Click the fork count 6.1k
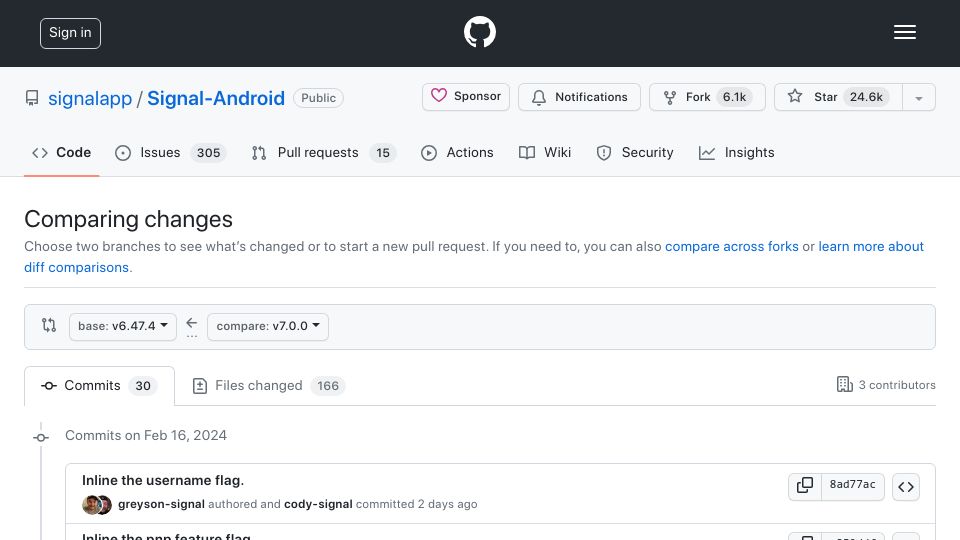Screen dimensions: 960x540 pos(734,97)
